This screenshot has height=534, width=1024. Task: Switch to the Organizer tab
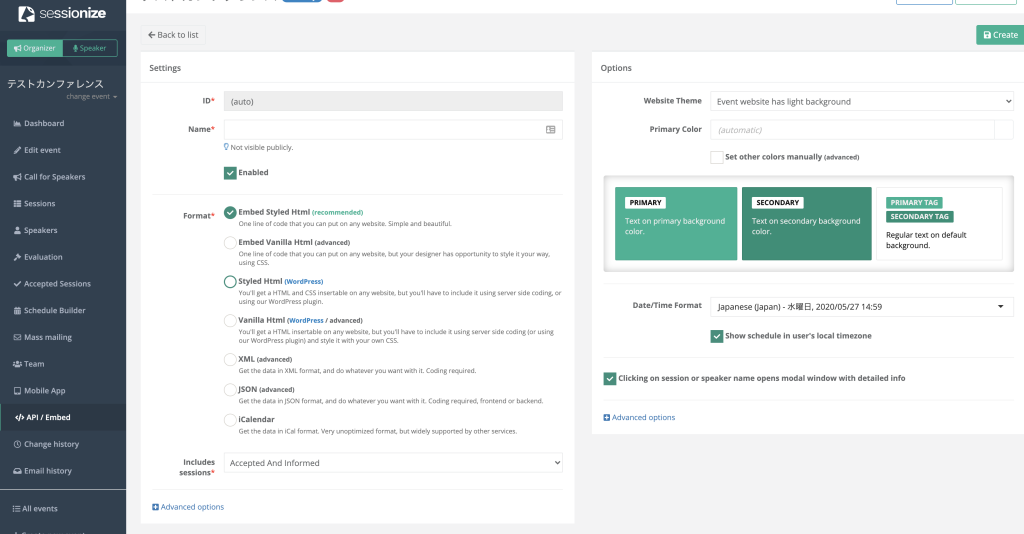[x=34, y=48]
